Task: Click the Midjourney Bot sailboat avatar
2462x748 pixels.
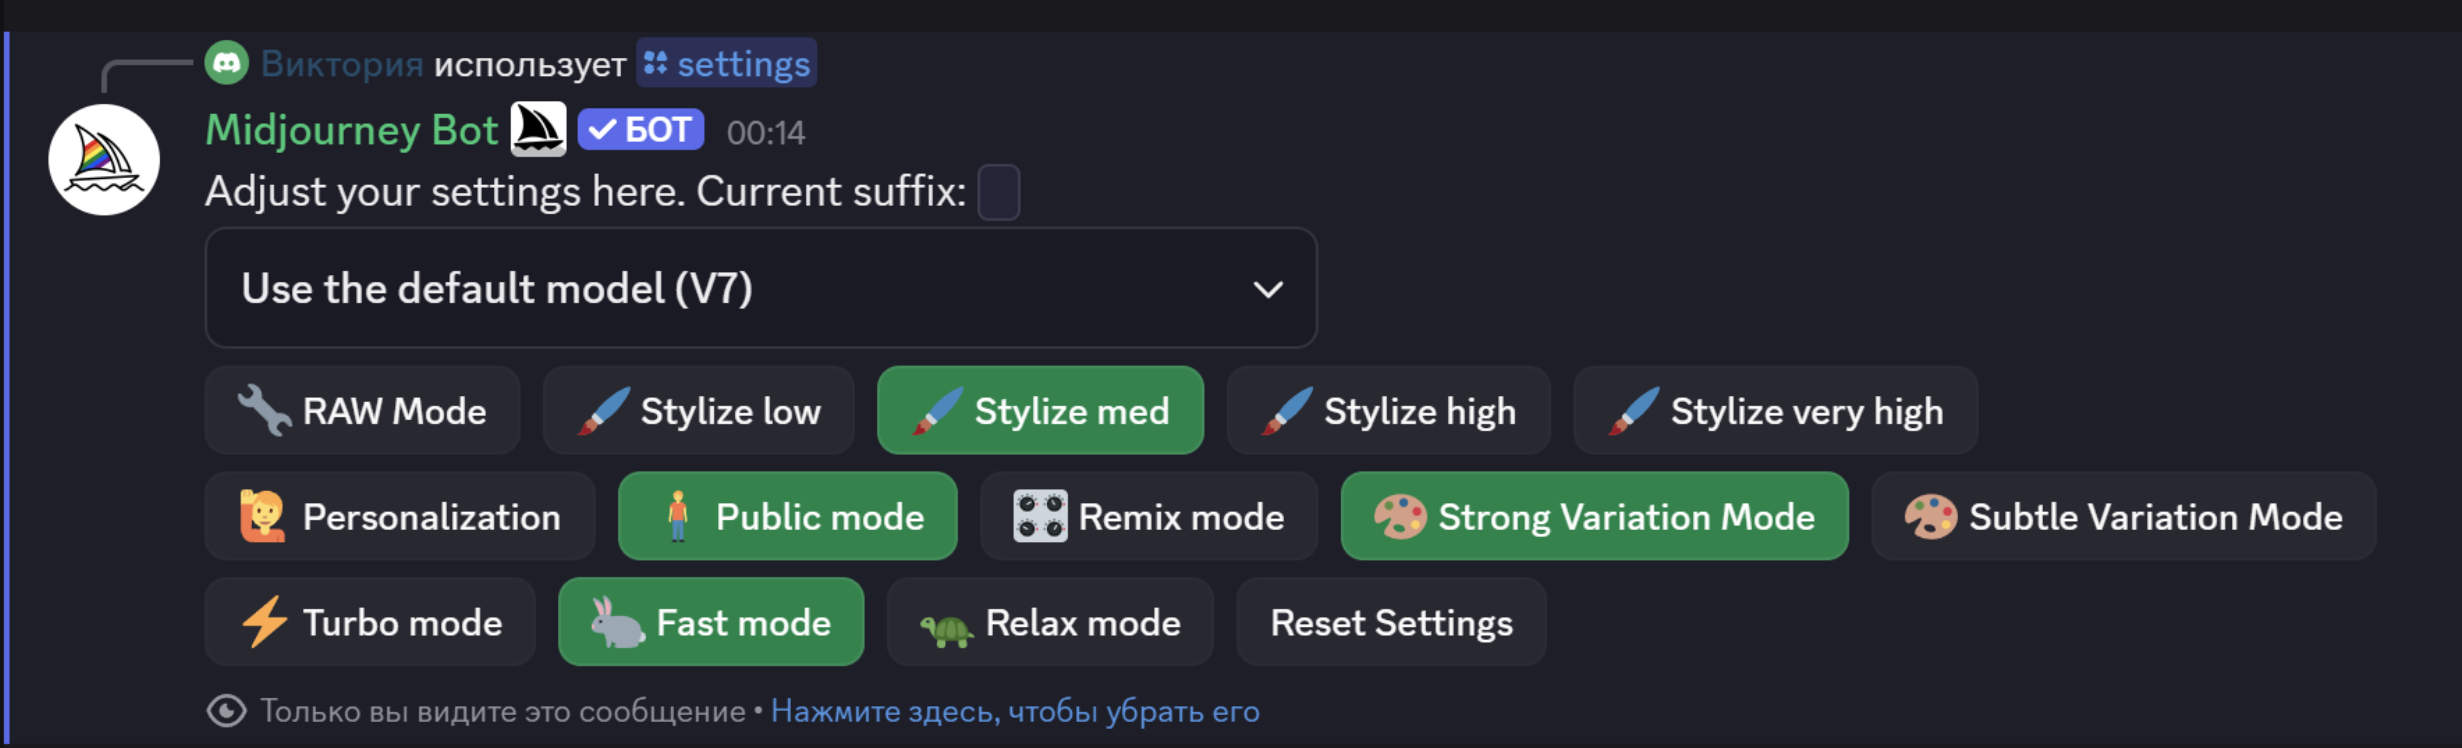Action: point(104,160)
